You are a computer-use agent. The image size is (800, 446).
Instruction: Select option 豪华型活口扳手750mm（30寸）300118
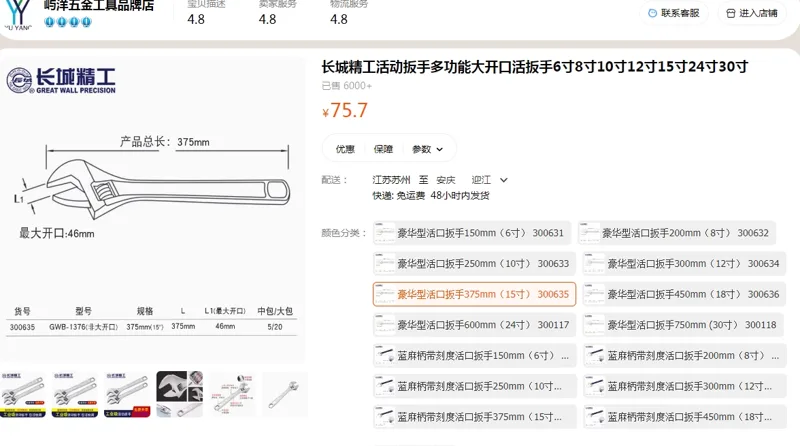683,325
